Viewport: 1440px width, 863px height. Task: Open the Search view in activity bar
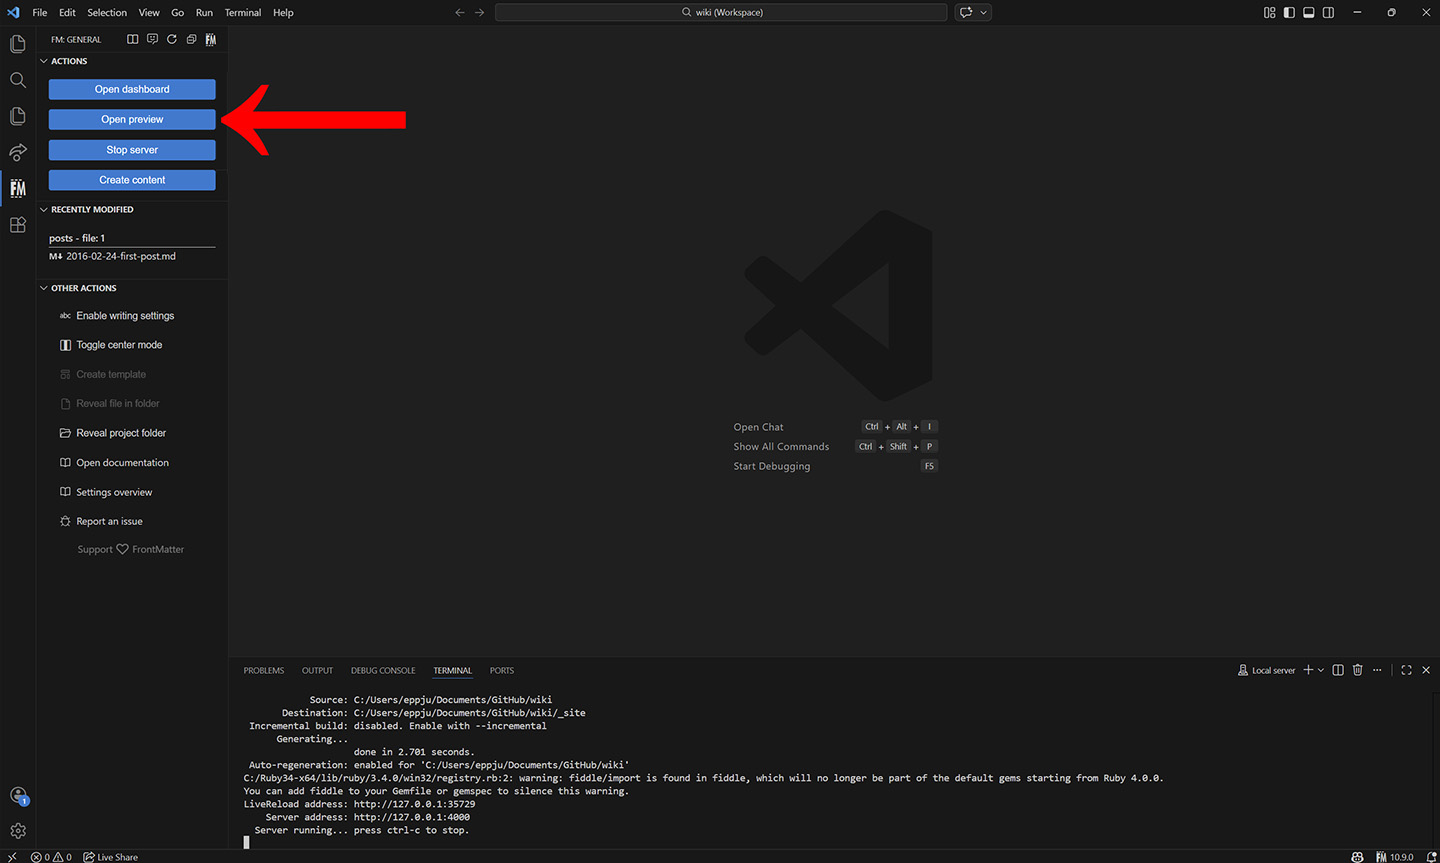click(x=18, y=80)
